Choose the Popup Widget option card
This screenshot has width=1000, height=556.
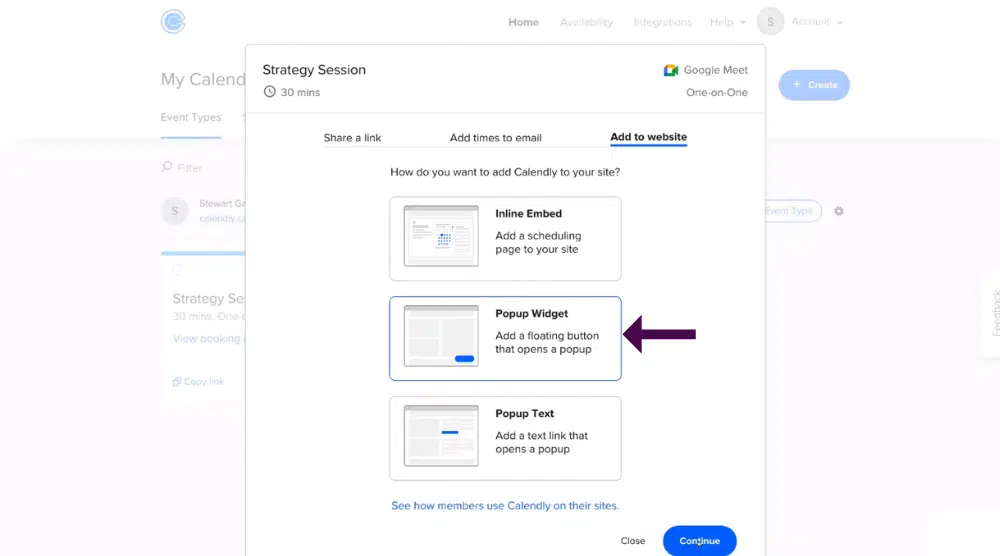point(505,339)
